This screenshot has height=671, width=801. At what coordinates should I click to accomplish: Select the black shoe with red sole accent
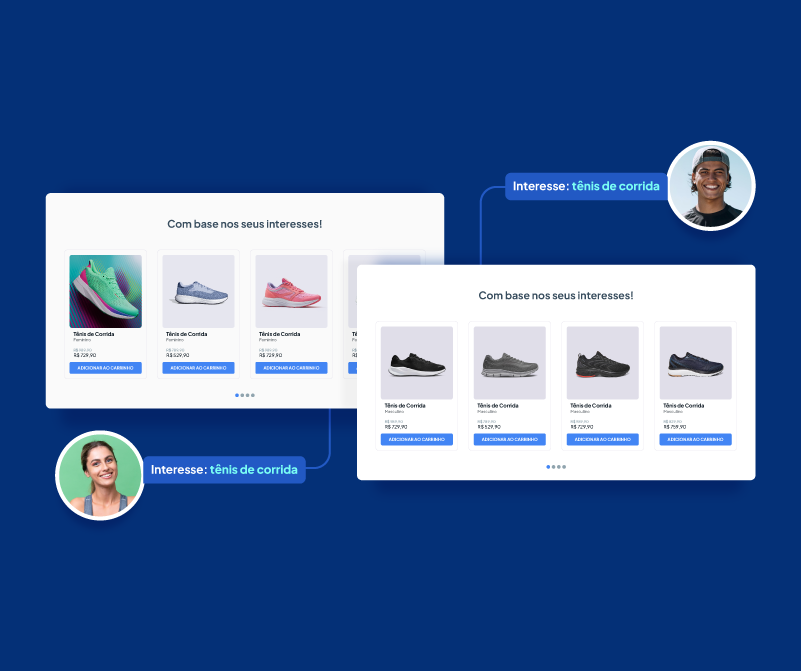[x=602, y=363]
